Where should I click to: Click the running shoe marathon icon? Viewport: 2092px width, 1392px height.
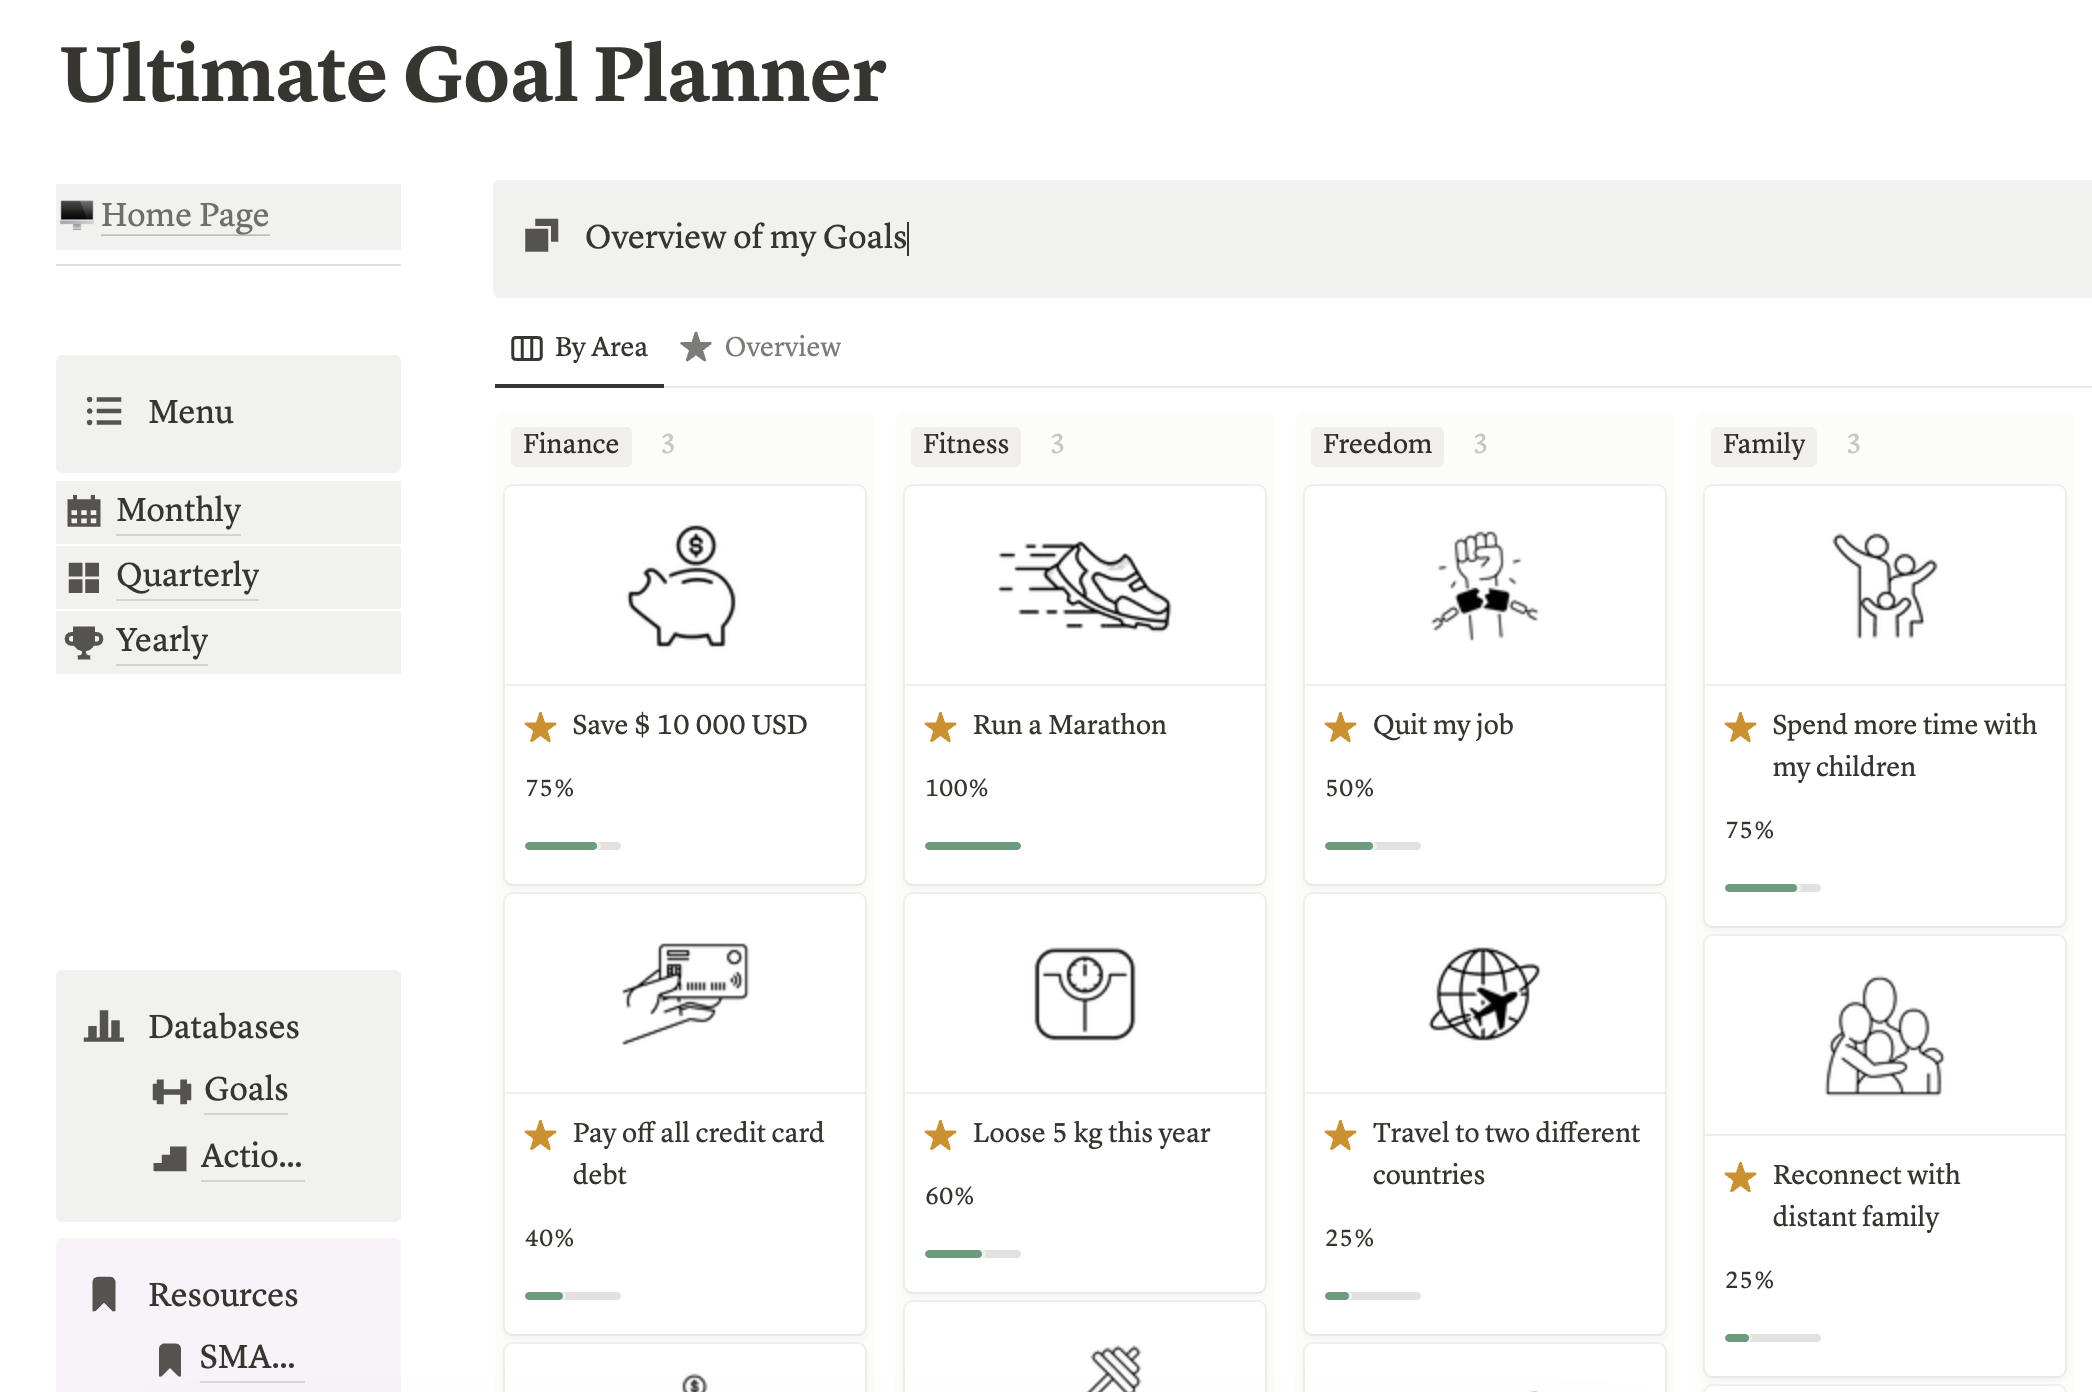pos(1084,586)
